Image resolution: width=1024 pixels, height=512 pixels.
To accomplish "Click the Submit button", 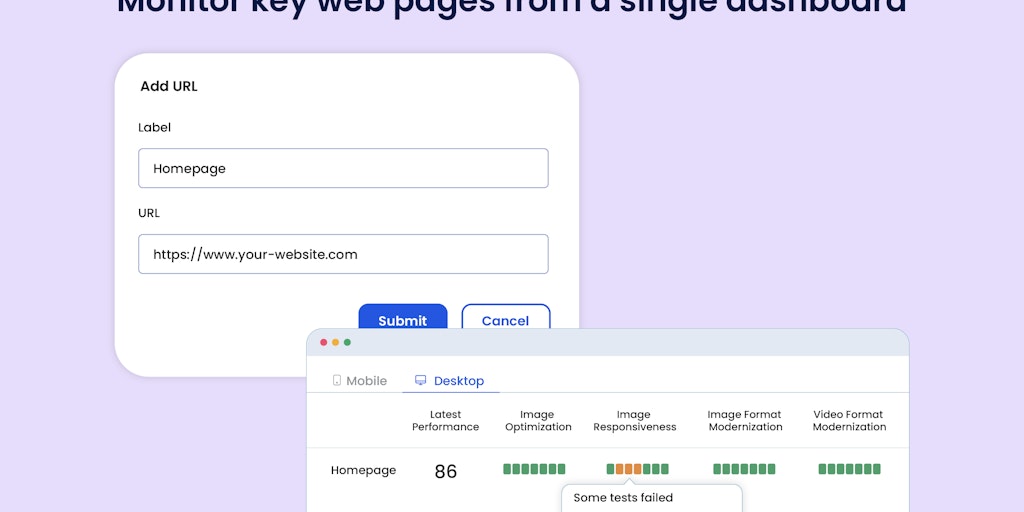I will click(403, 317).
